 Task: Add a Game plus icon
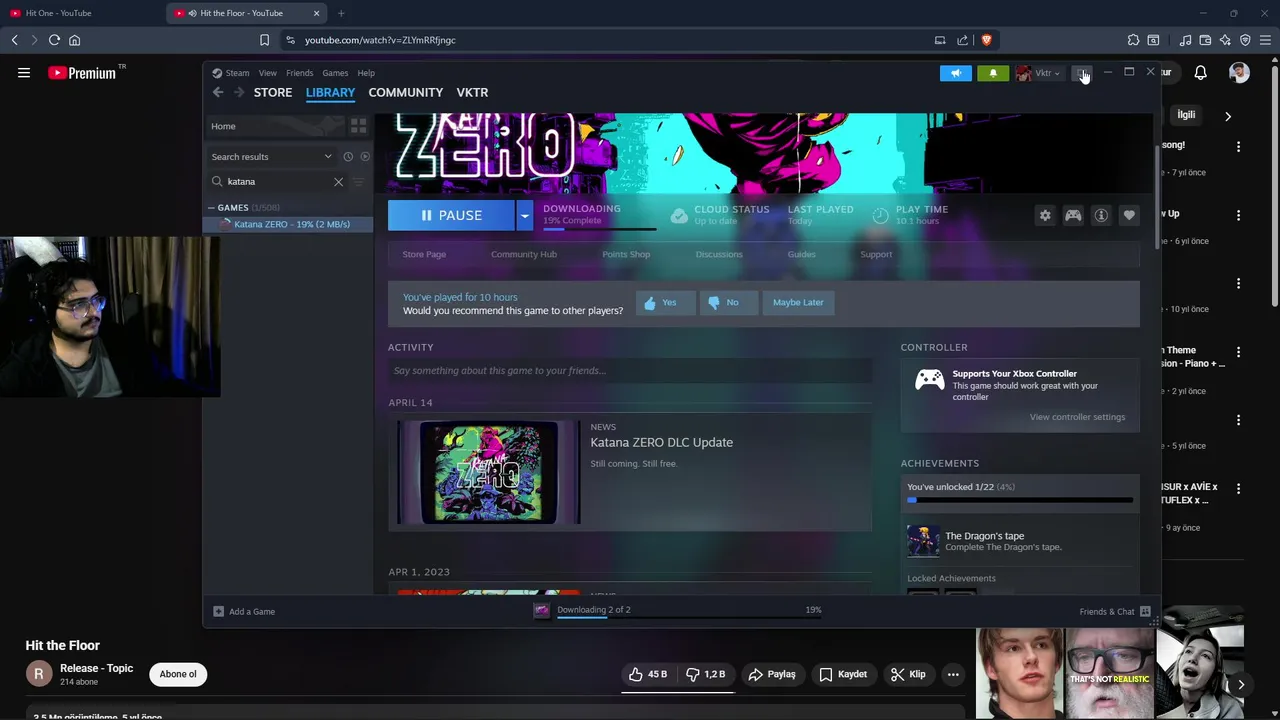coord(218,611)
